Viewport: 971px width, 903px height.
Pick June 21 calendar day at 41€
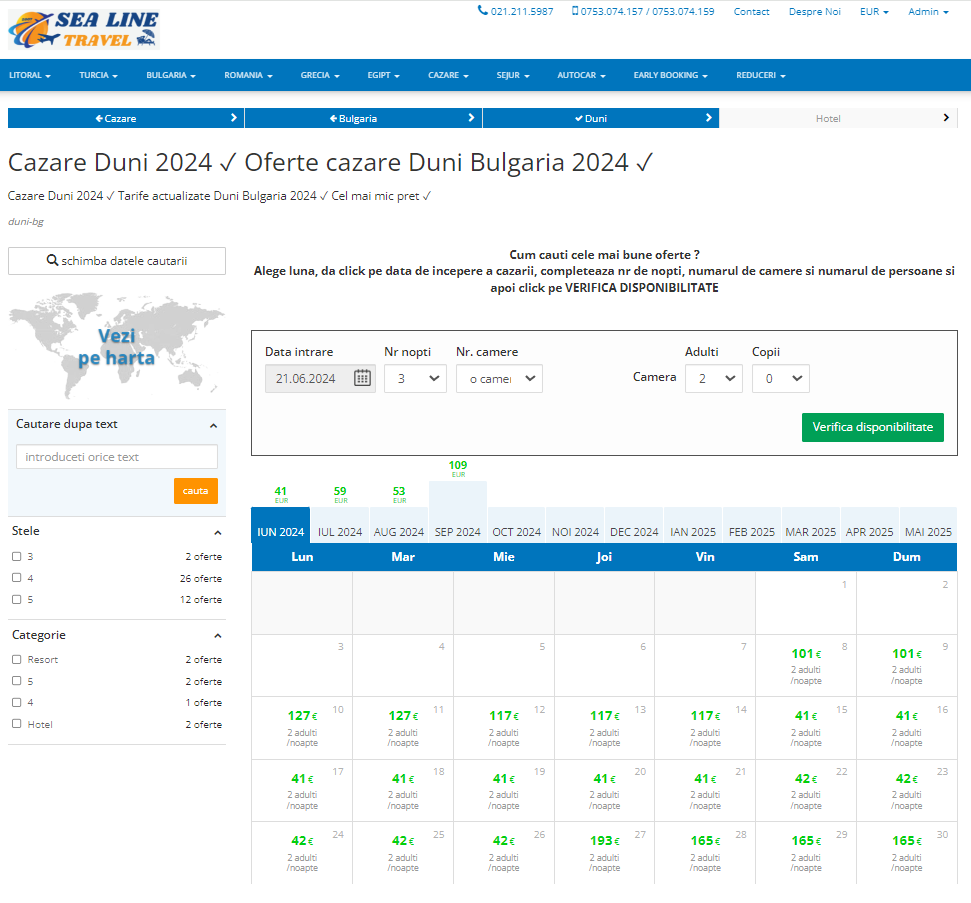click(x=705, y=790)
